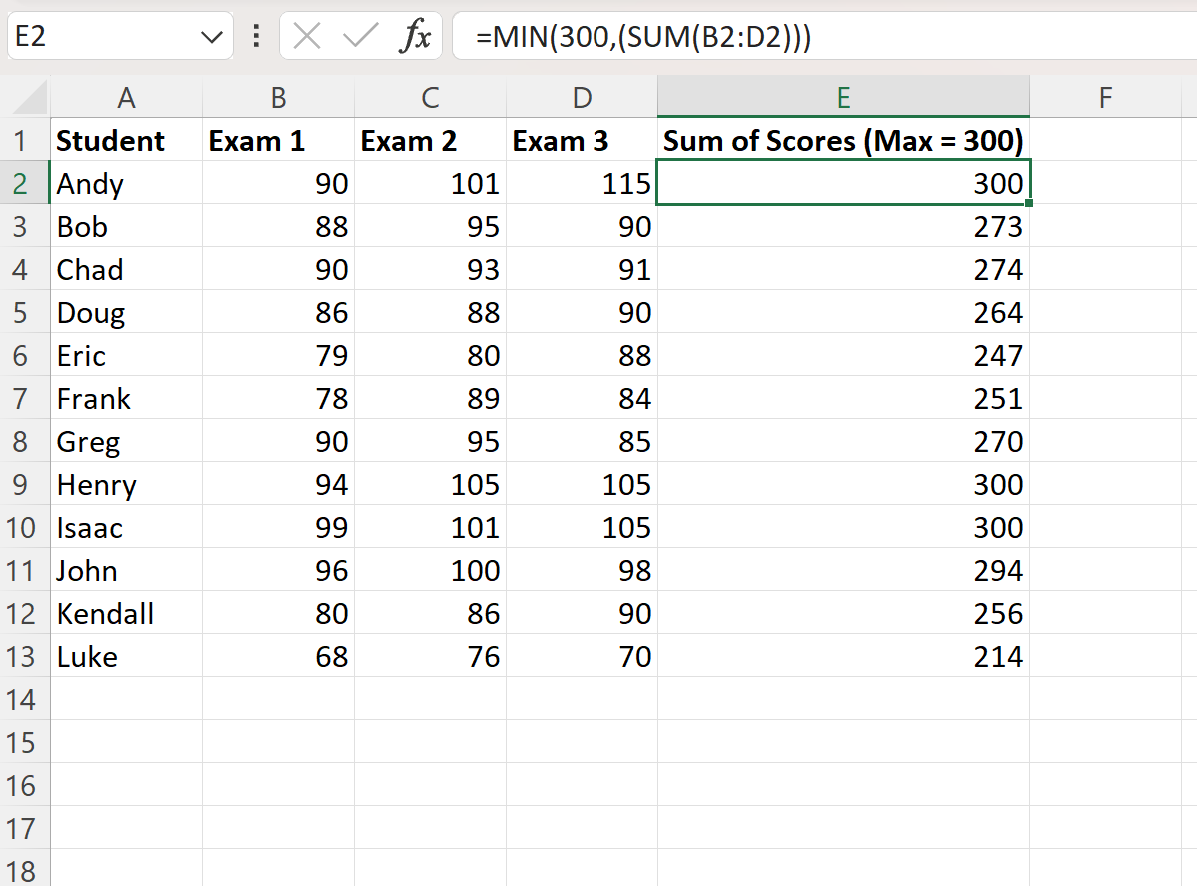The width and height of the screenshot is (1197, 886).
Task: Click the Select All corner triangle
Action: (x=30, y=98)
